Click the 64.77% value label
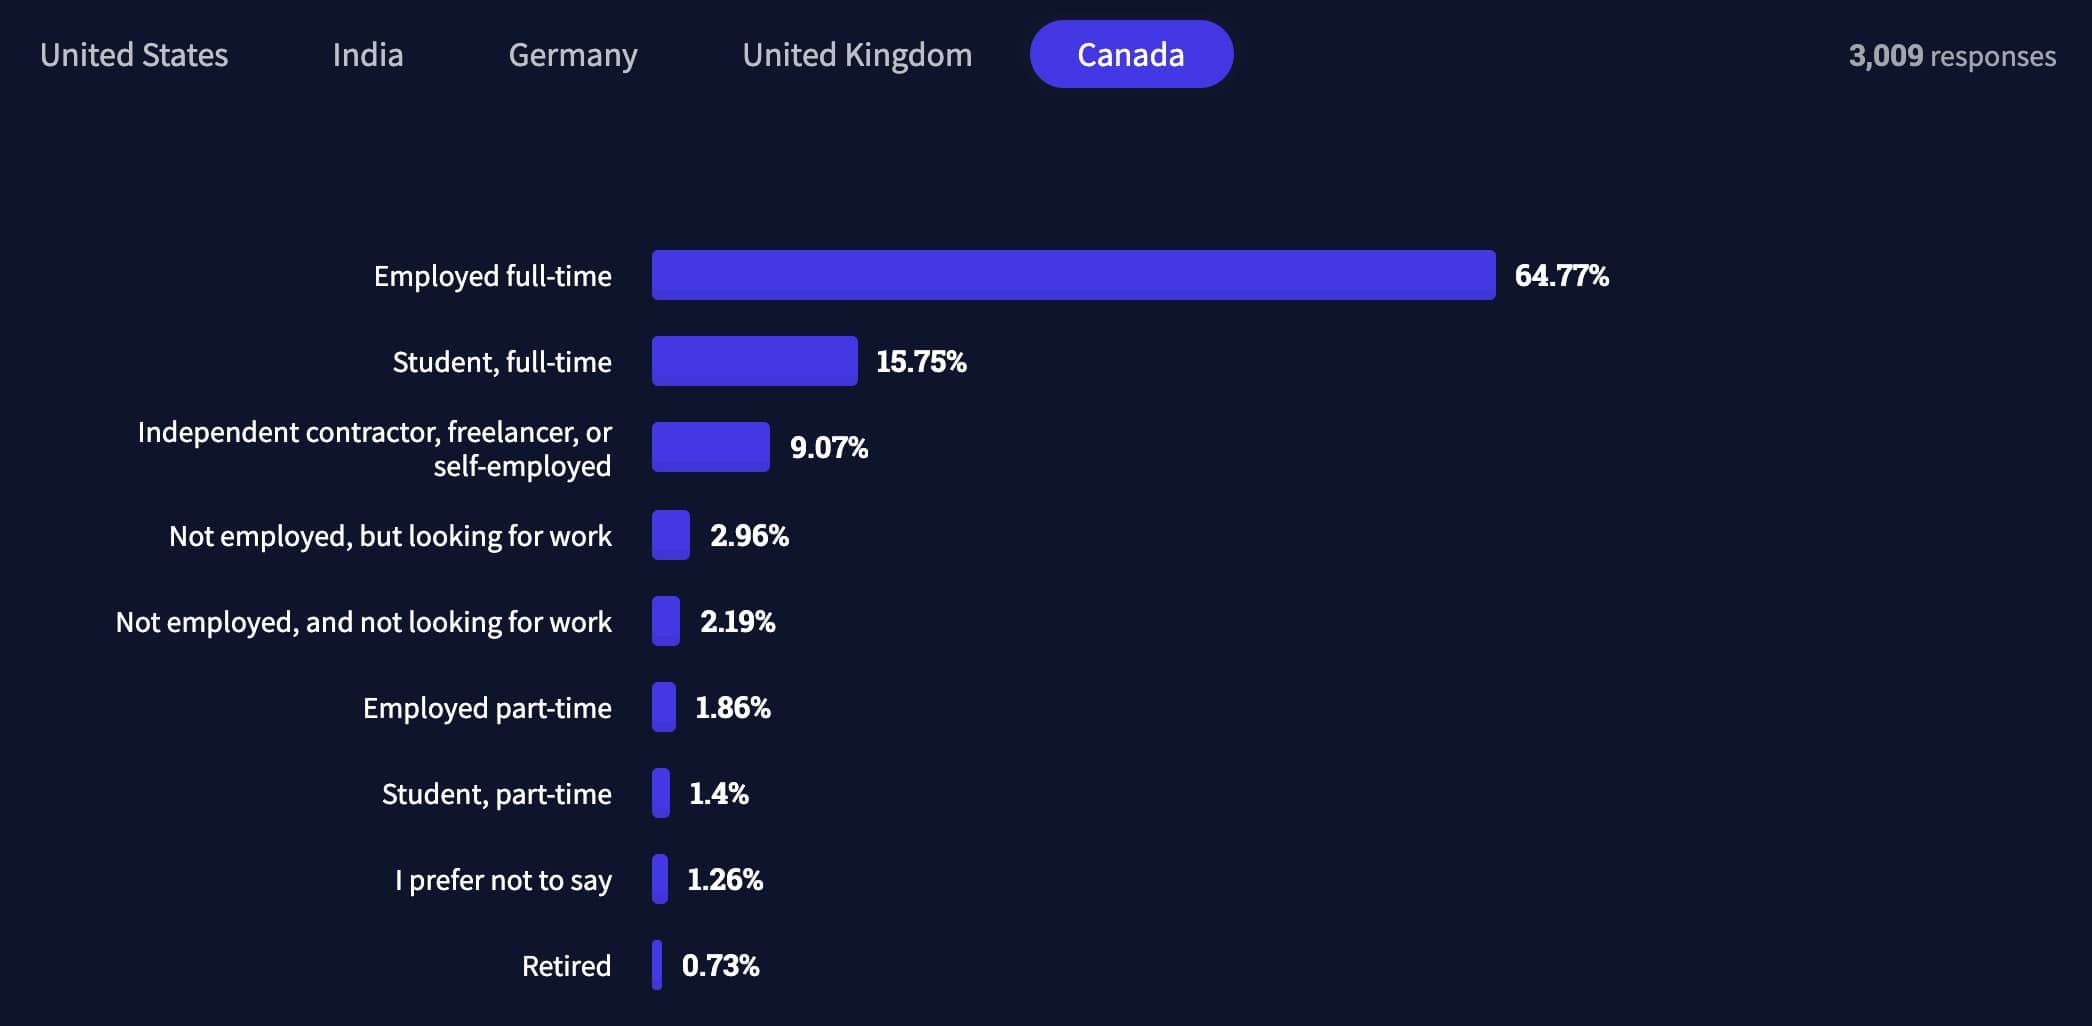The width and height of the screenshot is (2092, 1026). point(1561,276)
